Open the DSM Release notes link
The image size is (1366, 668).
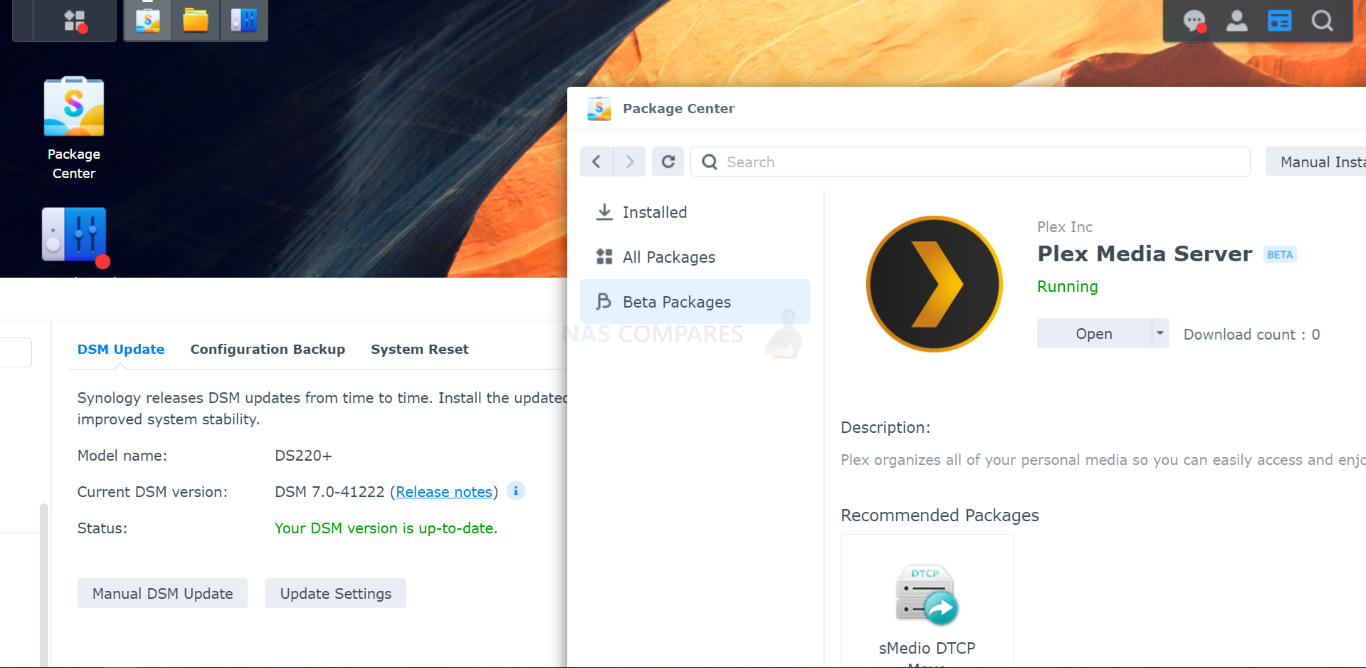click(444, 492)
